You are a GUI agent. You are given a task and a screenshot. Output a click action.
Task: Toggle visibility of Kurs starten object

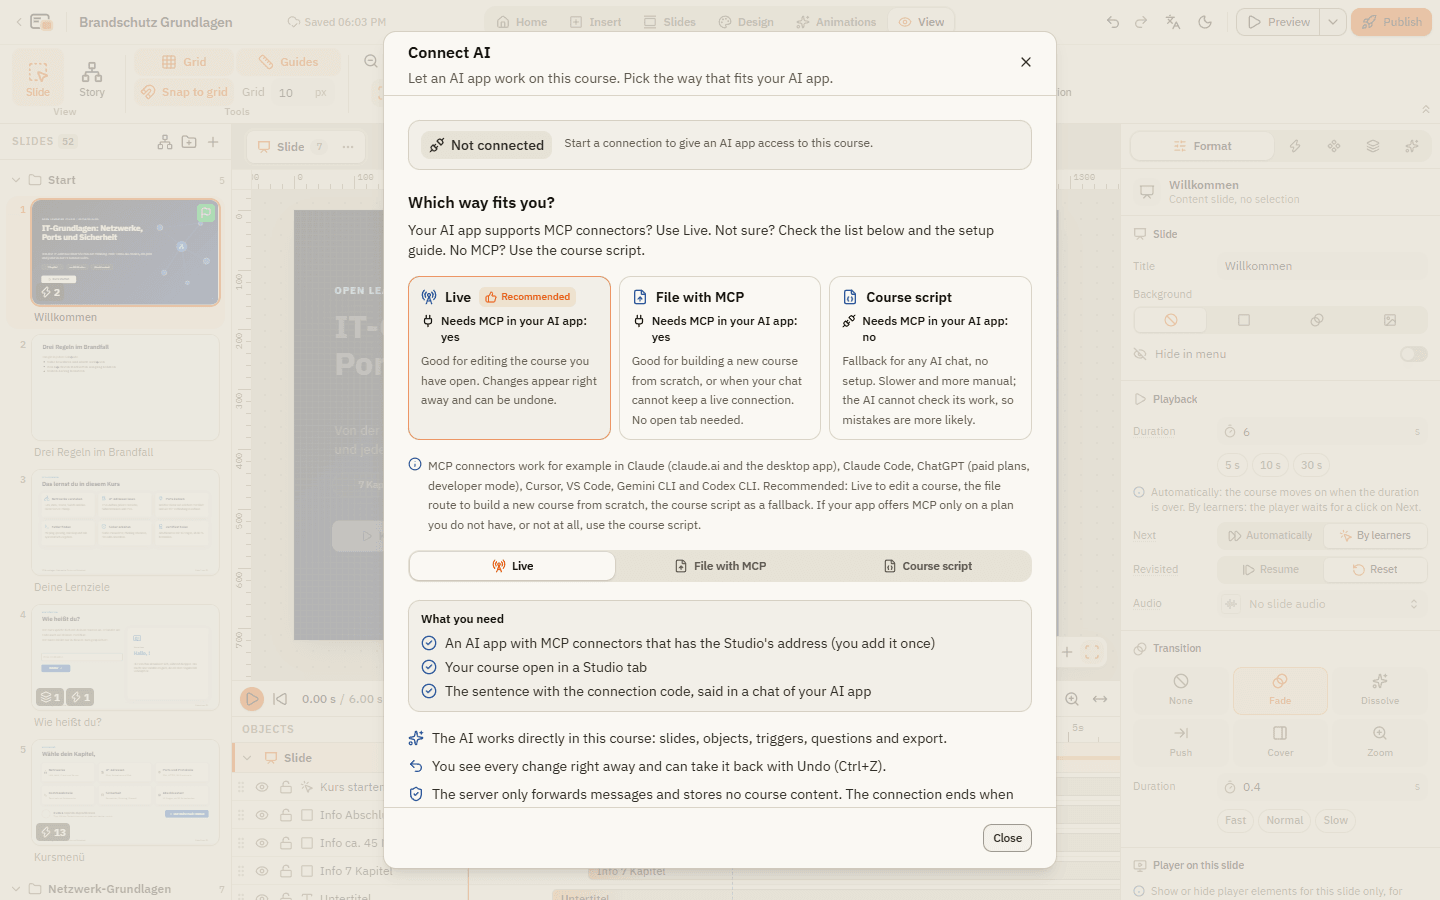pos(262,787)
